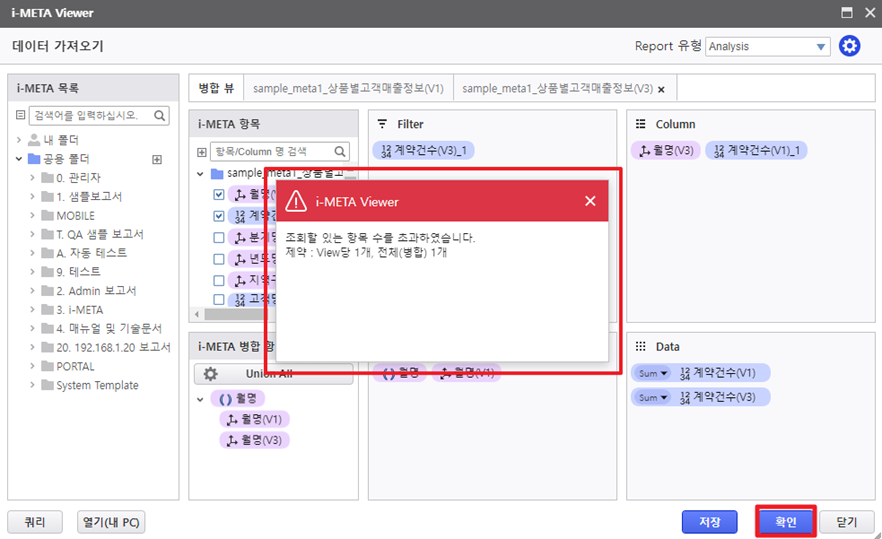Click the magnifier in 항목/Column 명 검색 box
Image resolution: width=882 pixels, height=539 pixels.
pos(340,152)
